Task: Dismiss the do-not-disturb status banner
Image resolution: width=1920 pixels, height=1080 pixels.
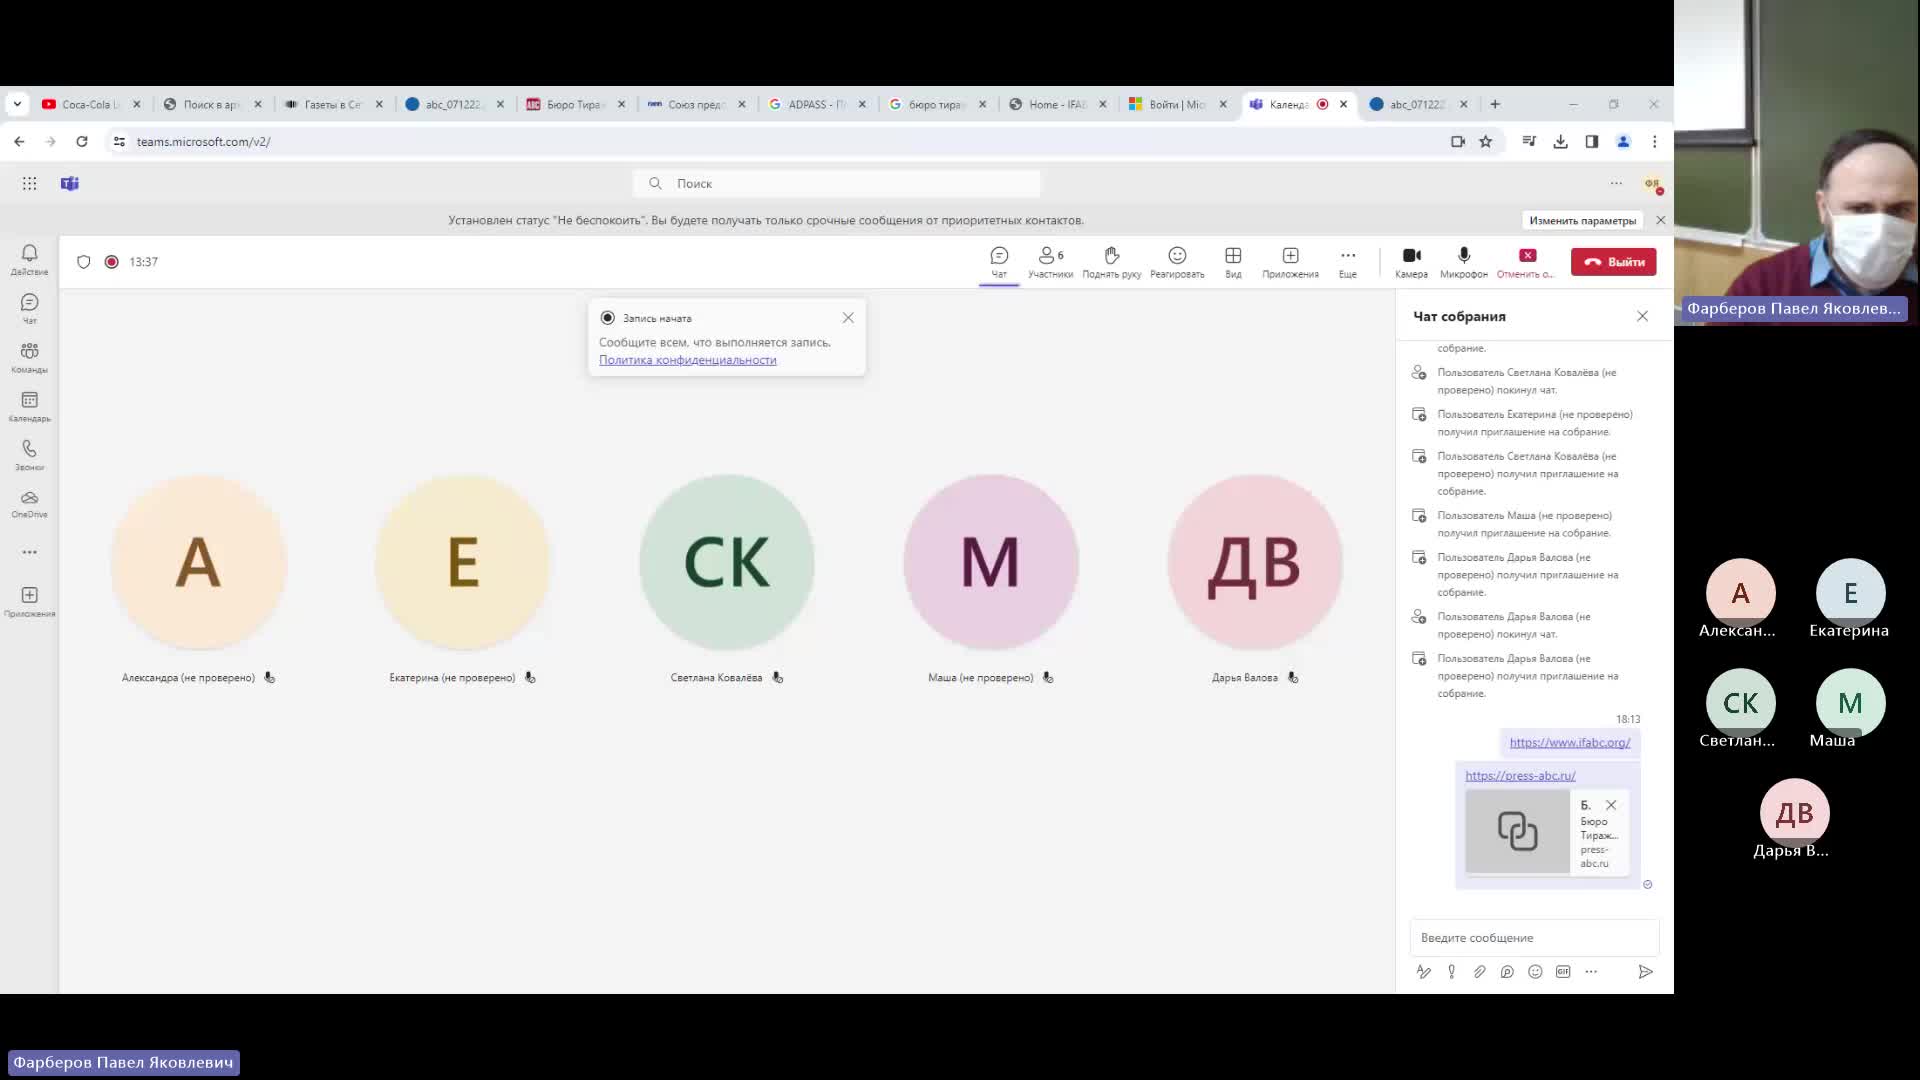Action: [x=1661, y=220]
